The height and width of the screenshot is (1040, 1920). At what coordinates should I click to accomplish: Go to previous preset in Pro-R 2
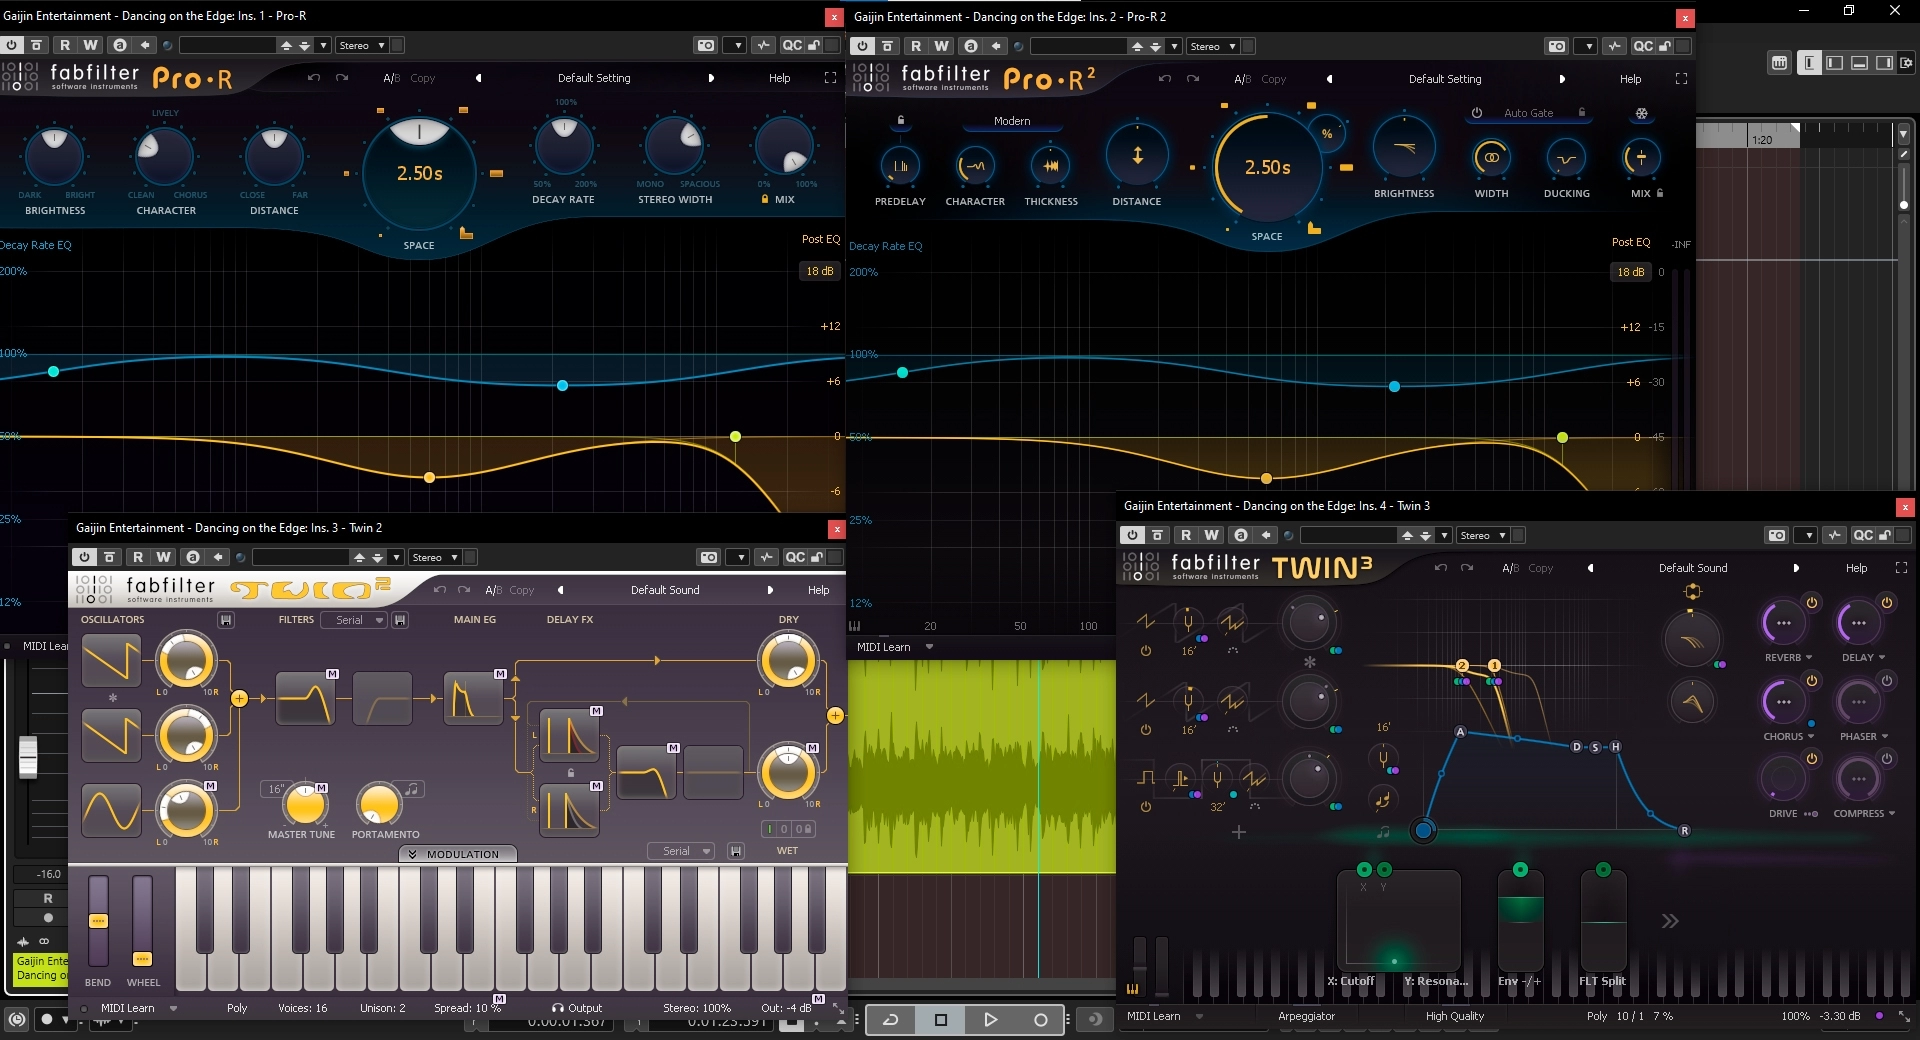(x=1329, y=79)
